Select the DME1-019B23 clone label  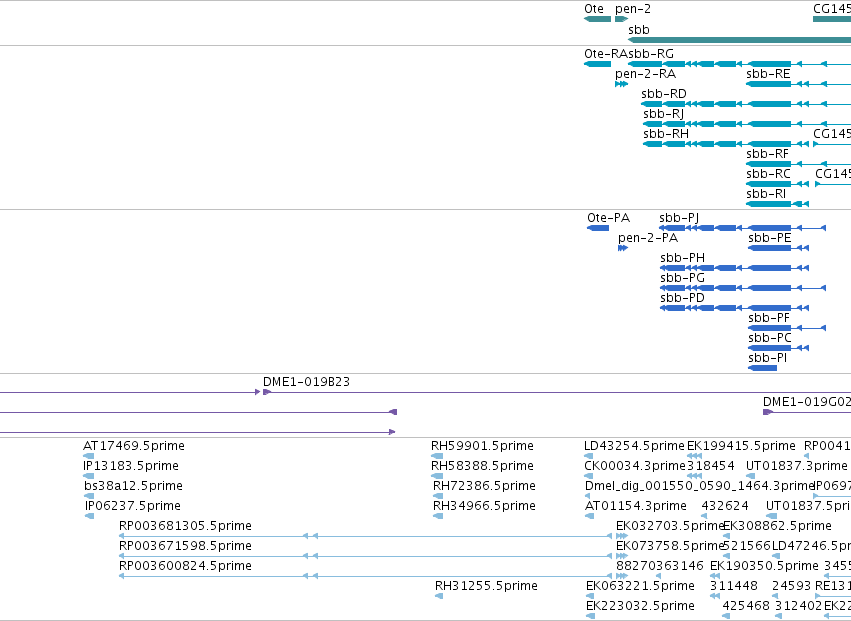click(x=307, y=382)
